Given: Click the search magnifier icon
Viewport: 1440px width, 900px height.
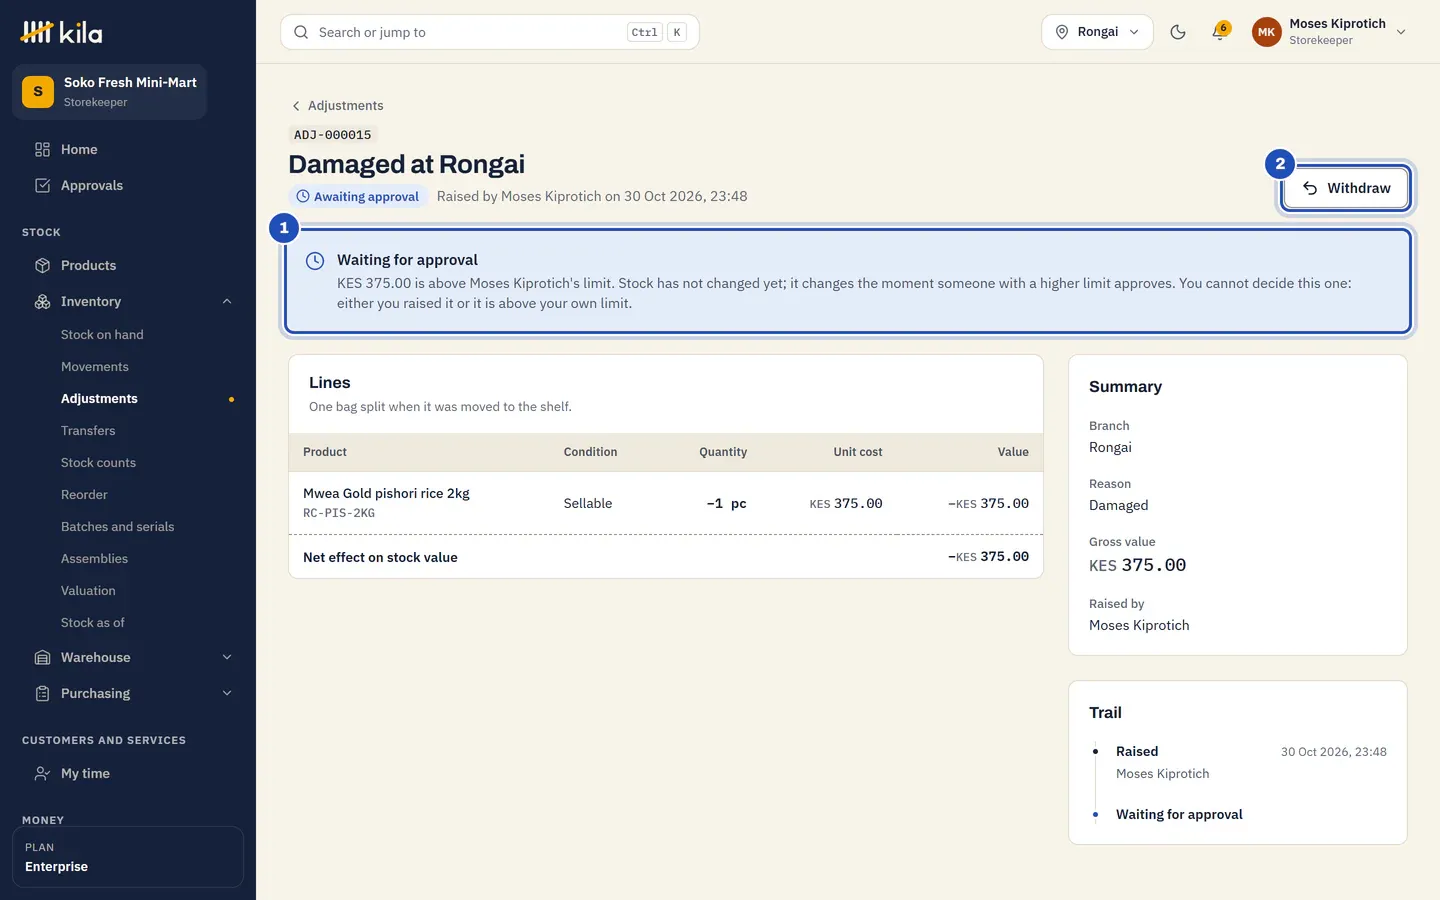Looking at the screenshot, I should coord(301,32).
